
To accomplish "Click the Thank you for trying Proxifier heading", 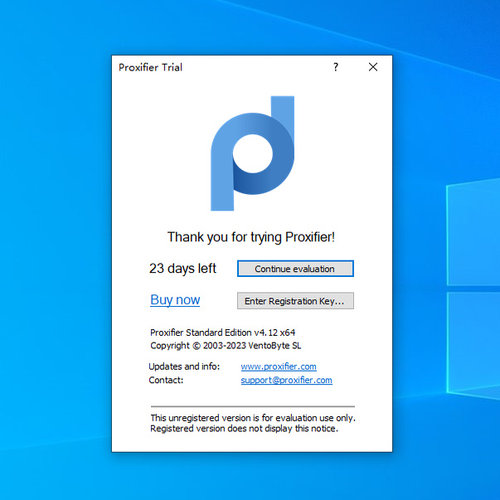I will (x=251, y=237).
